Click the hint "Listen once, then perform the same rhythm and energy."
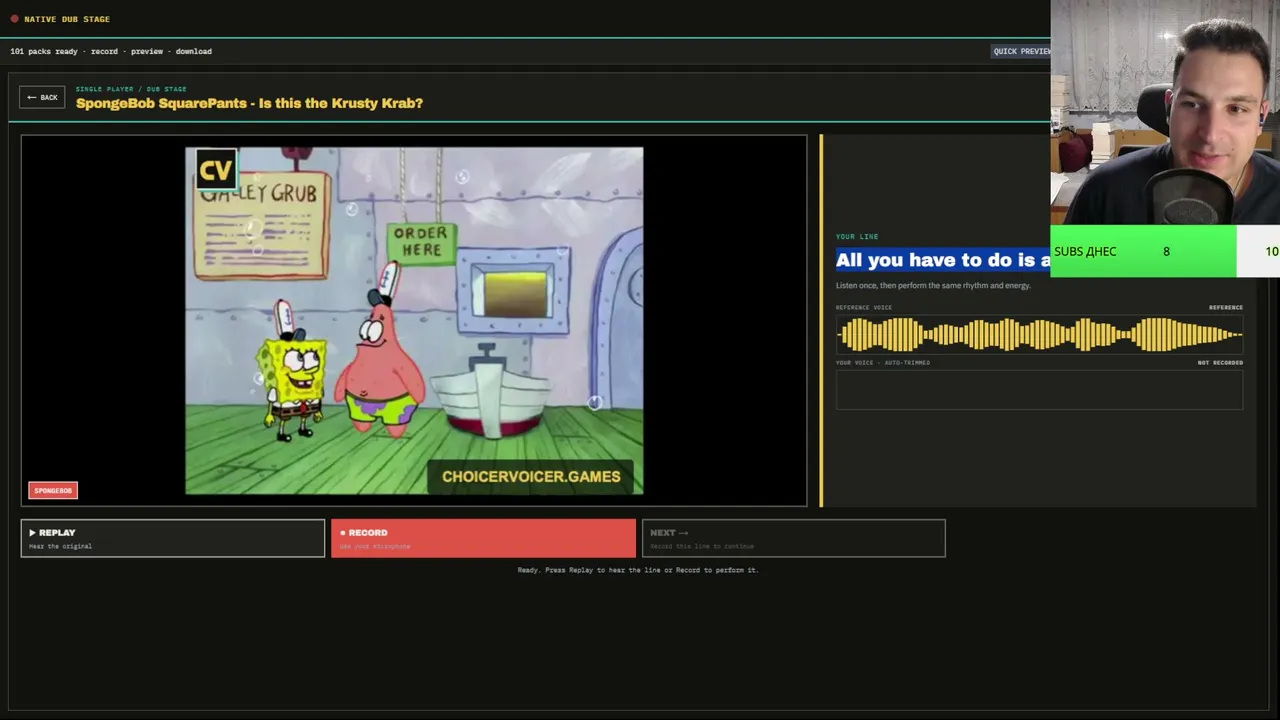The height and width of the screenshot is (720, 1280). click(x=933, y=285)
